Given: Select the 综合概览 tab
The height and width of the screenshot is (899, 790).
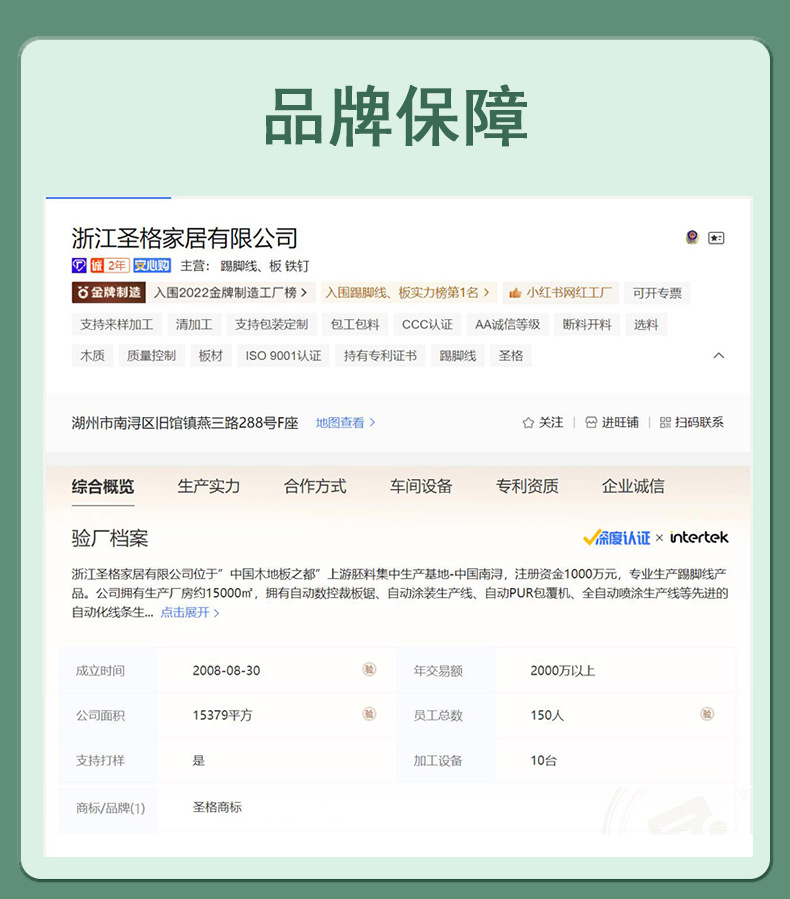Looking at the screenshot, I should coord(103,487).
